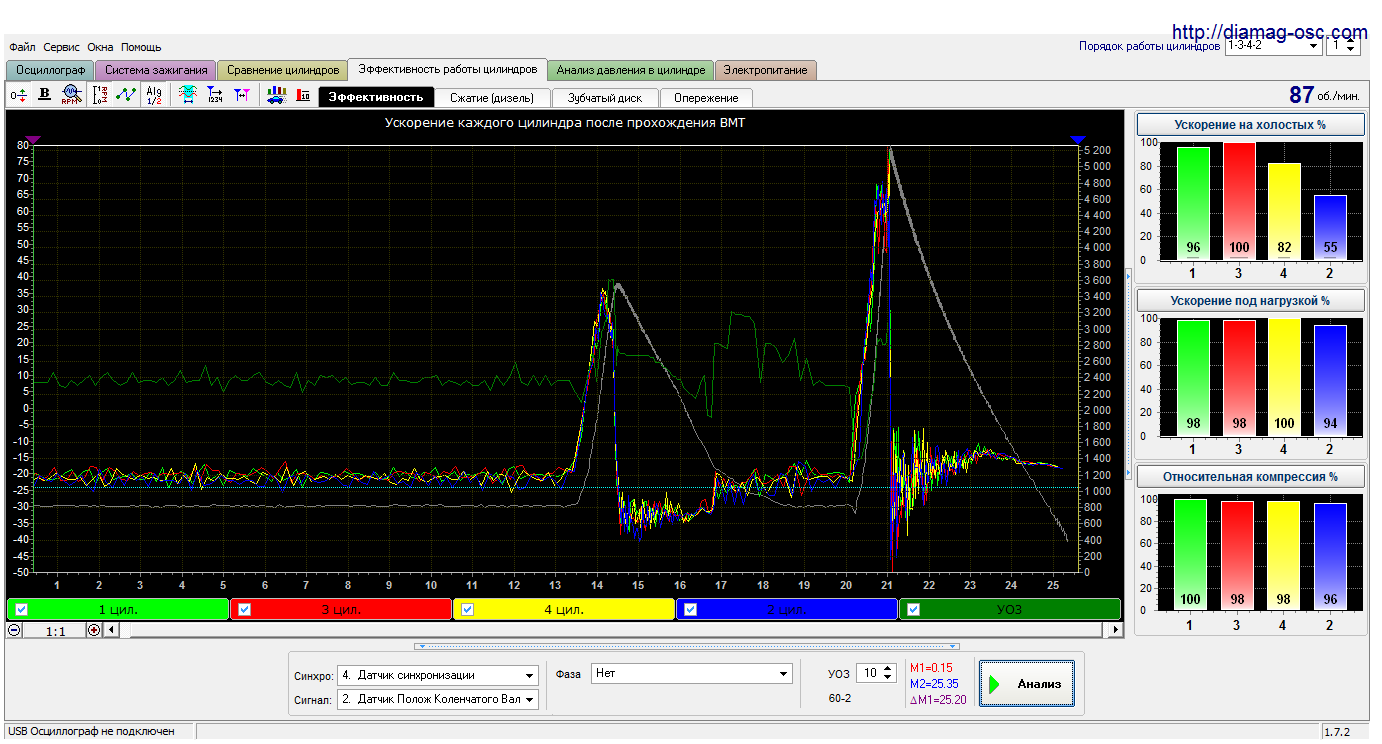1382x744 pixels.
Task: Open the RPM magnifier tool
Action: point(70,95)
